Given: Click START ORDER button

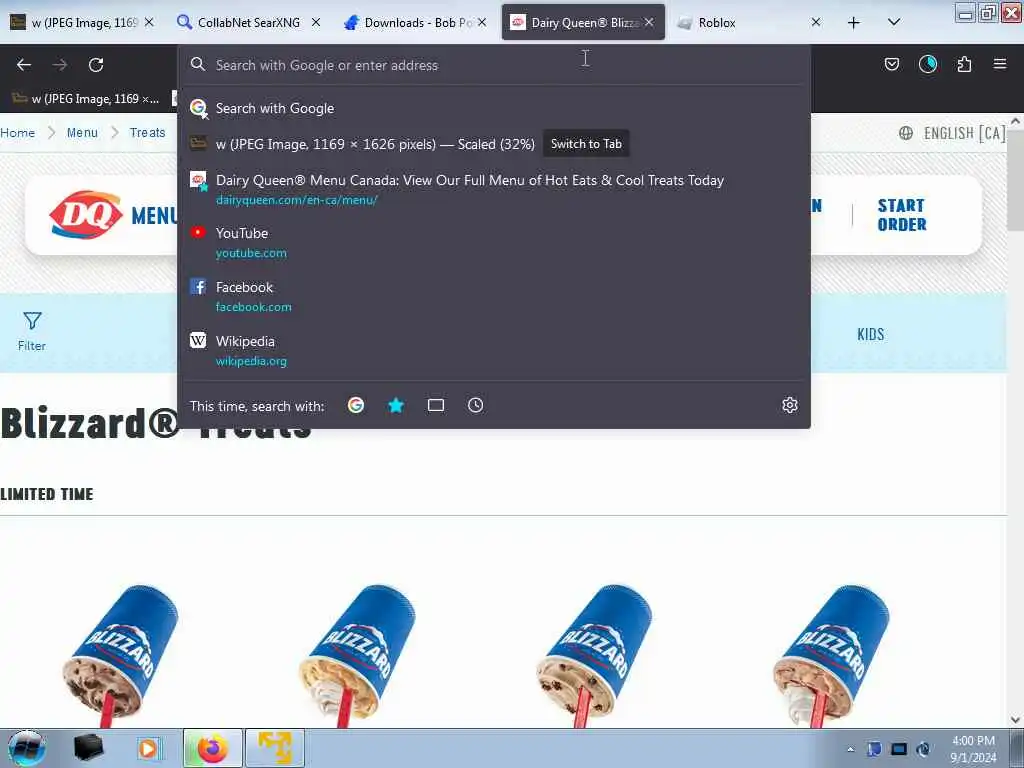Looking at the screenshot, I should 902,215.
